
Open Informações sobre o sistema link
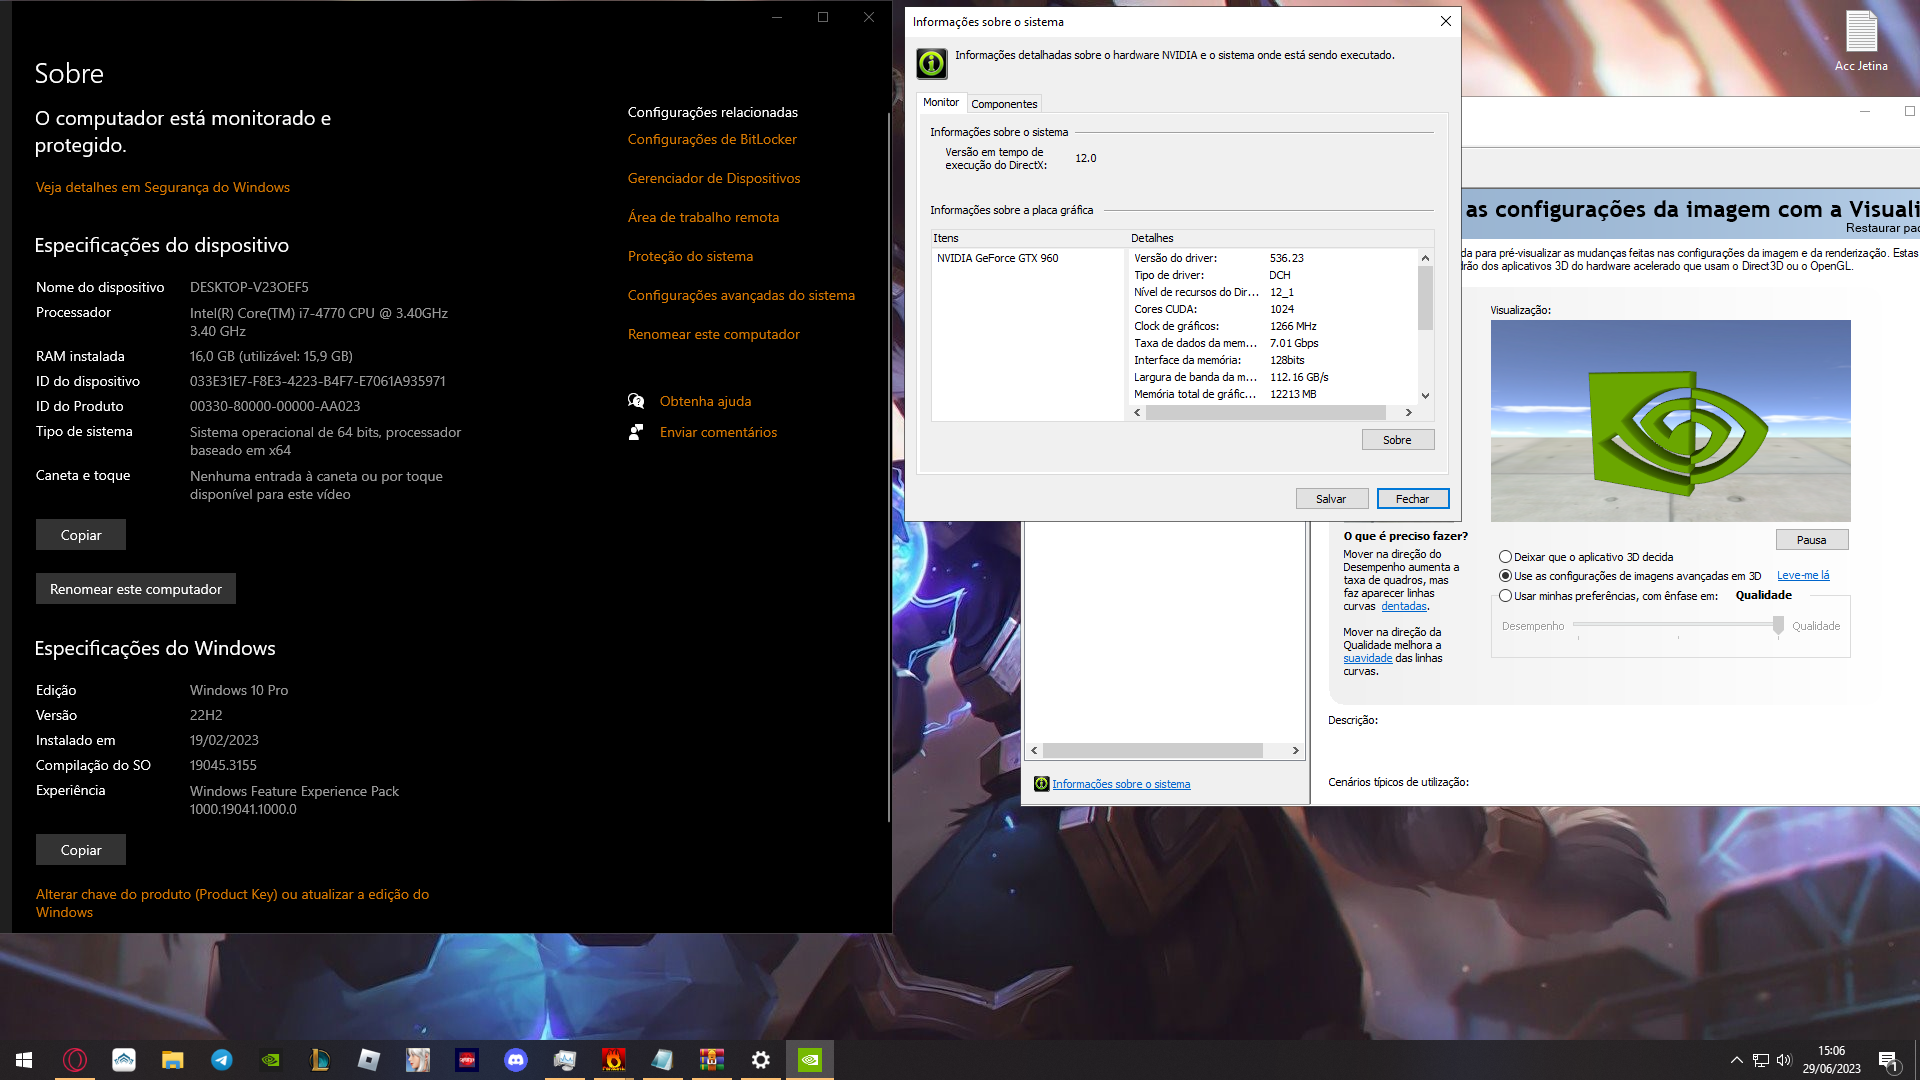(x=1121, y=784)
